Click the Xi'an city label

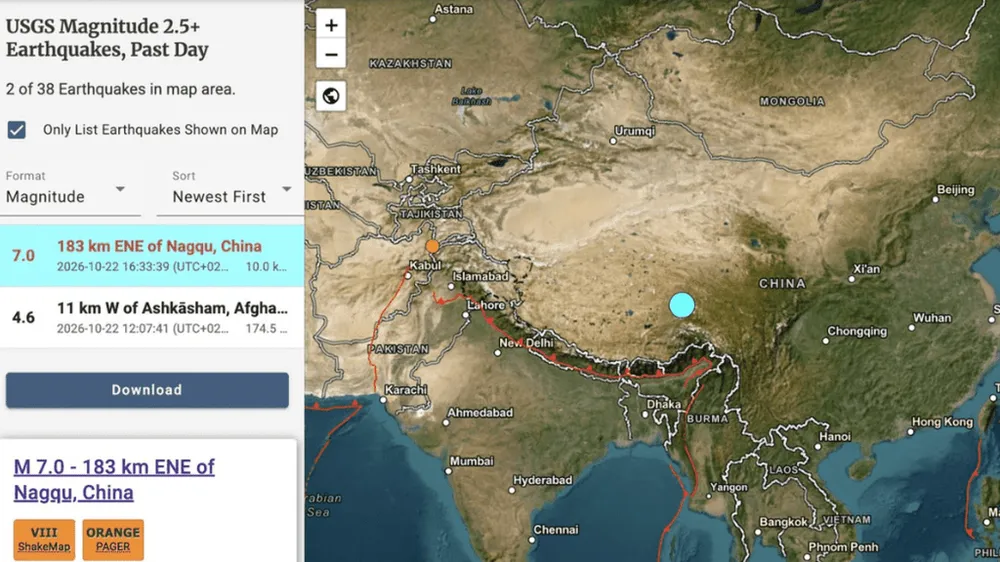(x=866, y=269)
